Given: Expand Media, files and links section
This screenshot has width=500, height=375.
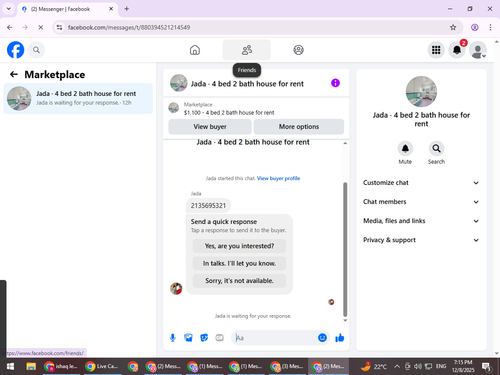Looking at the screenshot, I should point(421,221).
